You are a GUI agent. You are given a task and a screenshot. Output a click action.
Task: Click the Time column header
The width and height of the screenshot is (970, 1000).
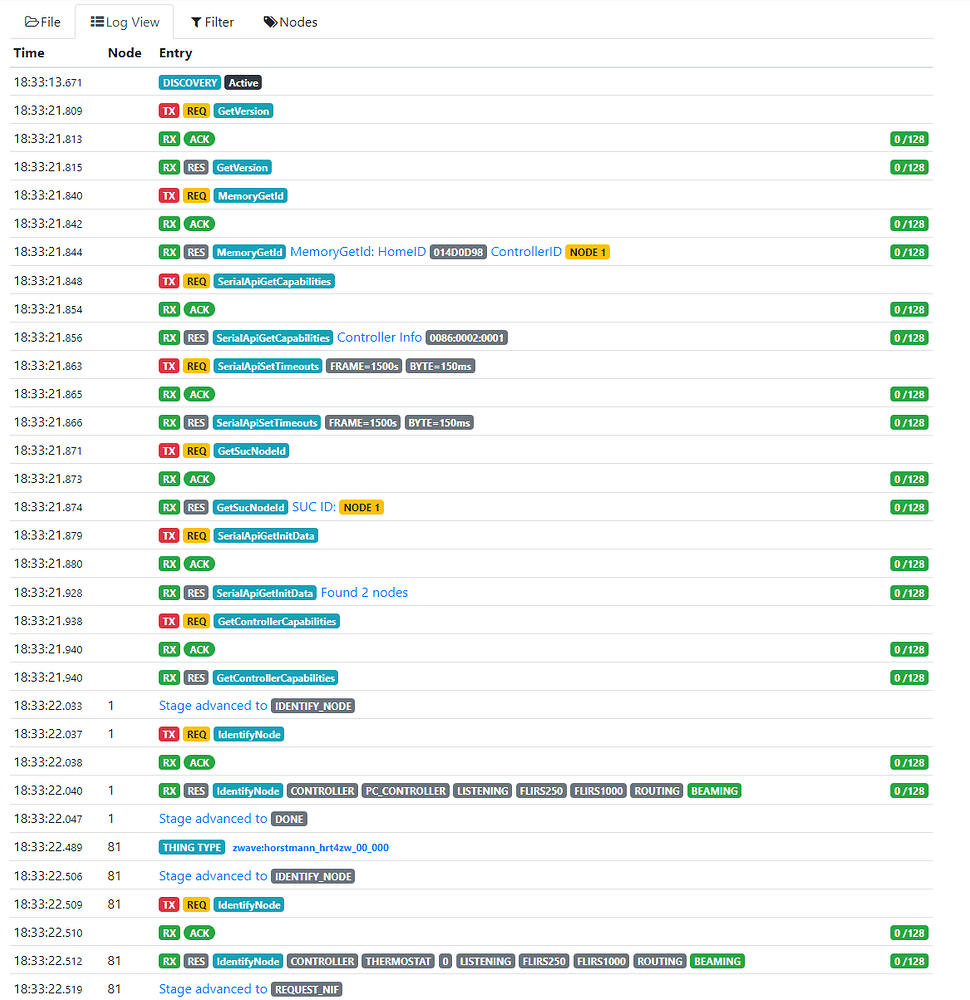tap(28, 52)
